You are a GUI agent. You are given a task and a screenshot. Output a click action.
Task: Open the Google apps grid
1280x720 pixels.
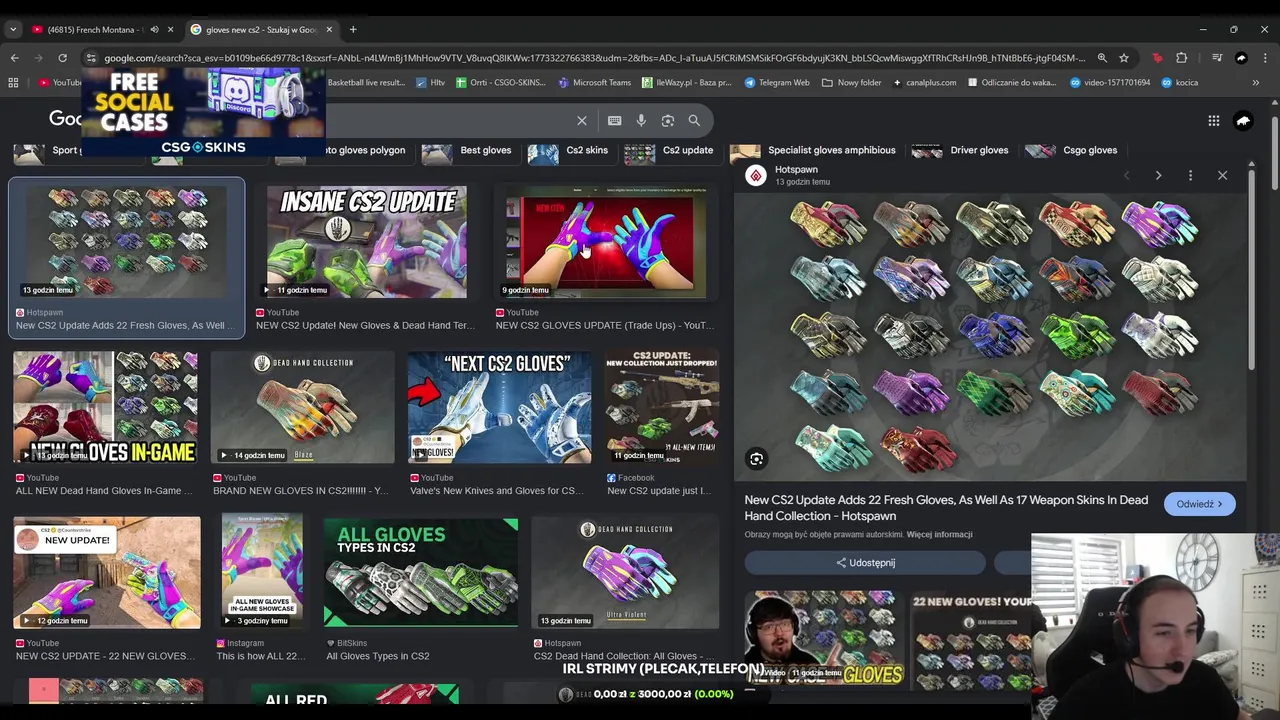(1213, 120)
